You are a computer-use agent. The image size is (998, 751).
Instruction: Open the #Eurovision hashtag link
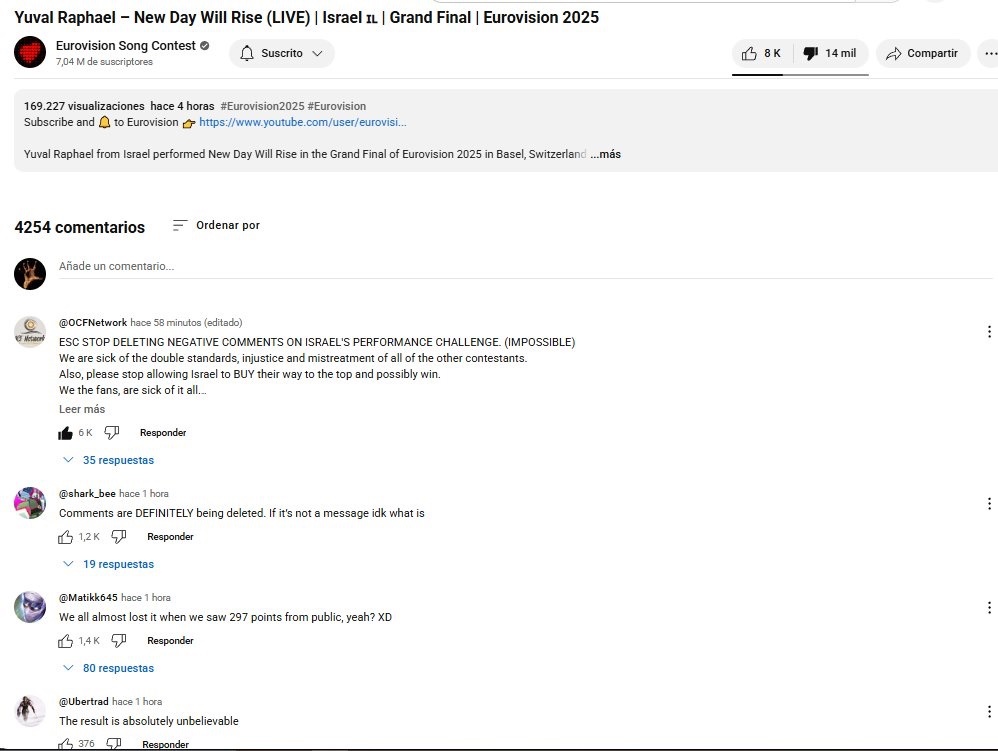[337, 106]
